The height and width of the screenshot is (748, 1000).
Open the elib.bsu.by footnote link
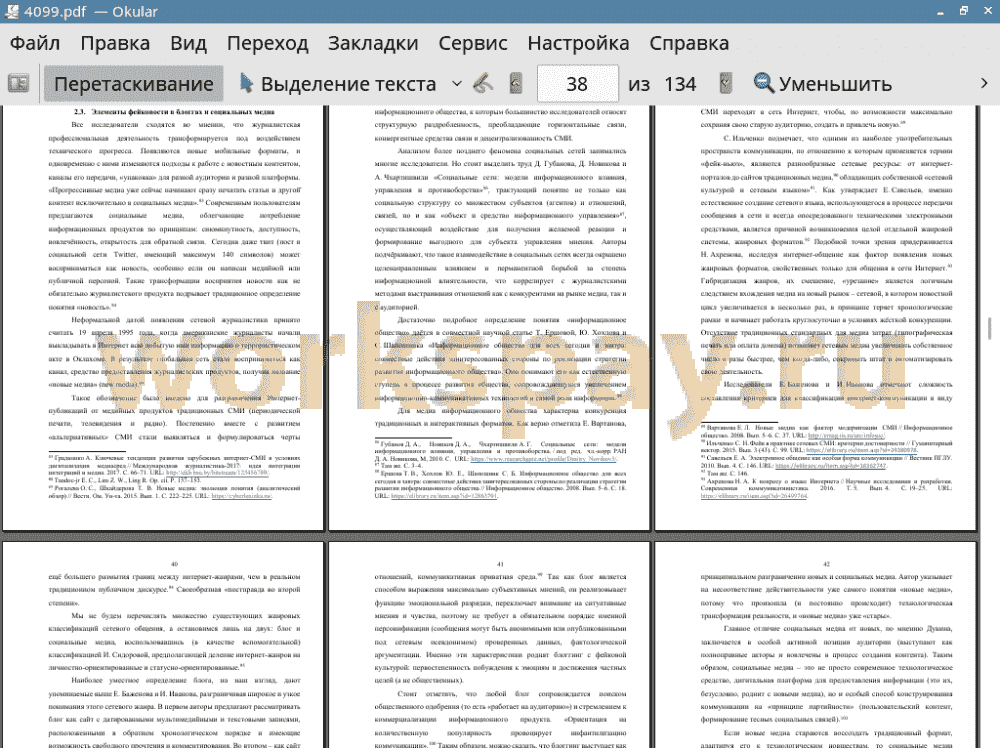coord(217,473)
